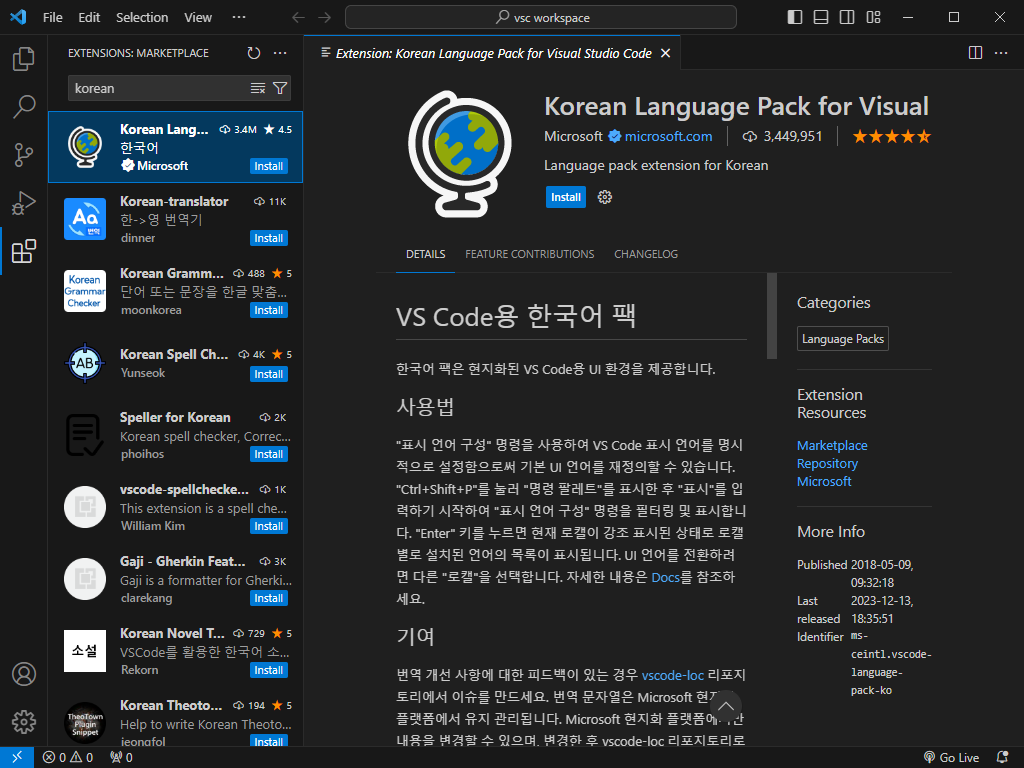Install Korean Grammar Checker by moonkorea
The image size is (1024, 768).
[x=269, y=310]
